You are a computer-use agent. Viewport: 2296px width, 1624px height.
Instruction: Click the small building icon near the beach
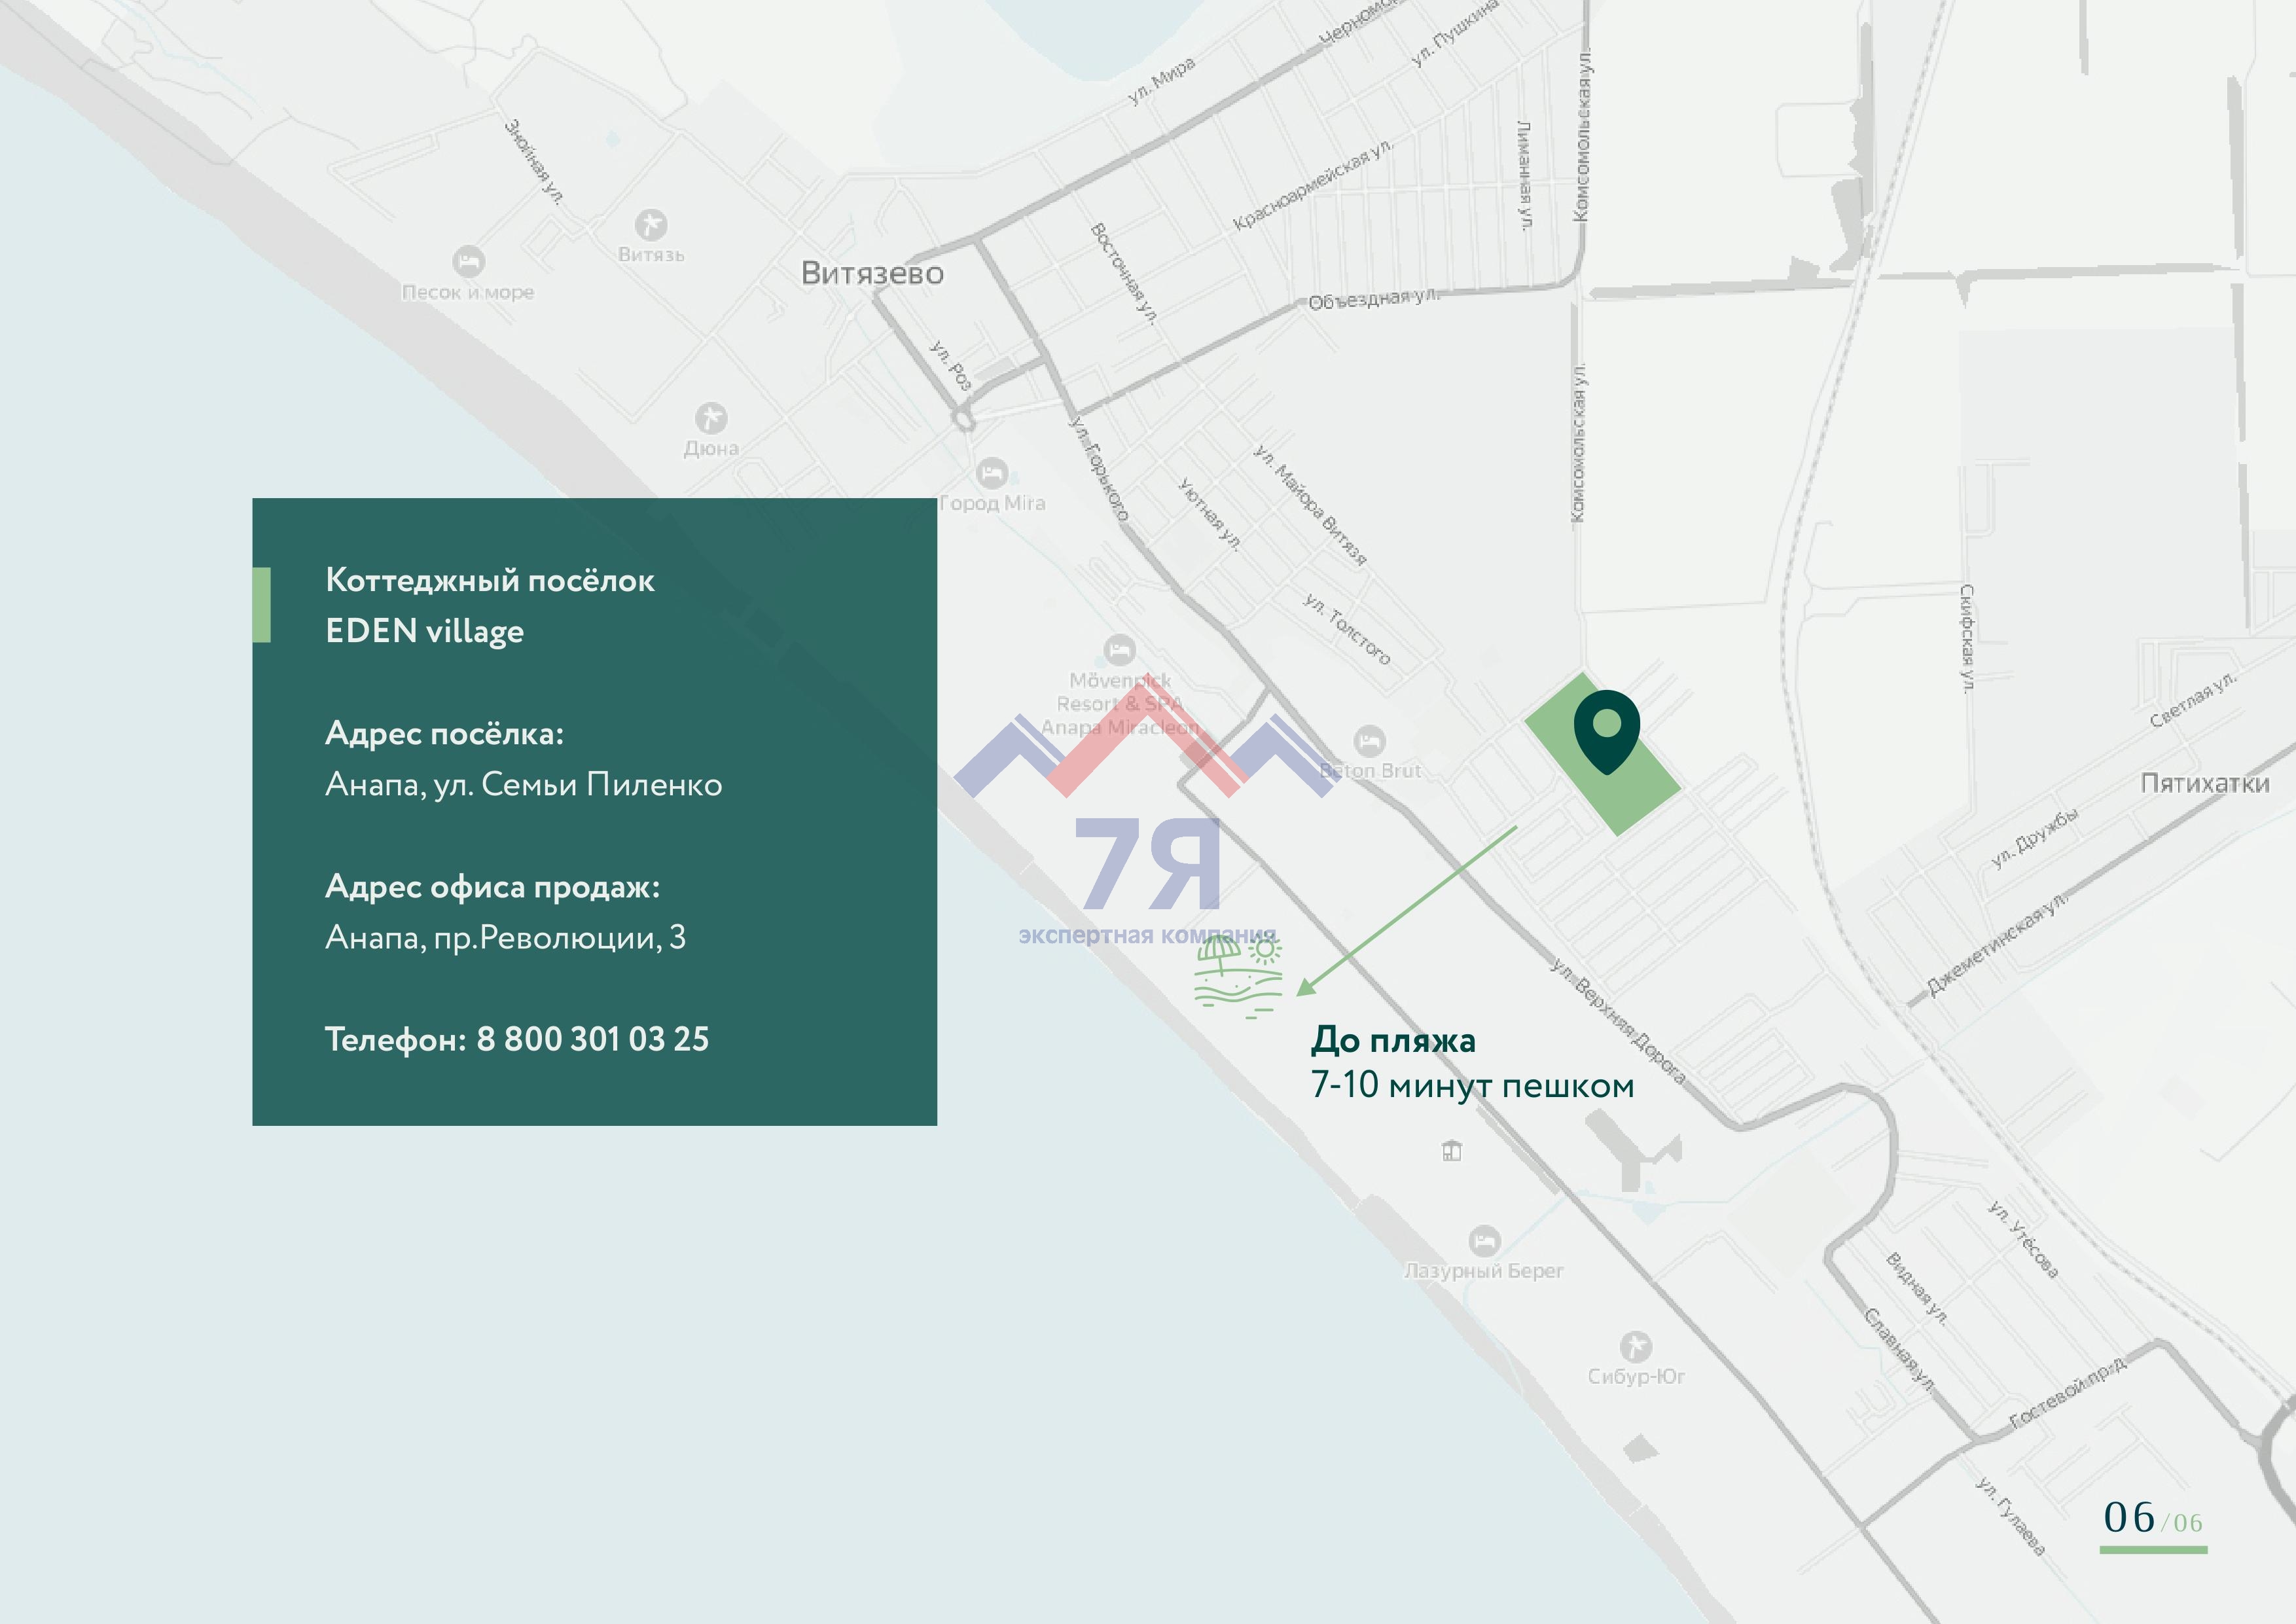[1452, 1151]
